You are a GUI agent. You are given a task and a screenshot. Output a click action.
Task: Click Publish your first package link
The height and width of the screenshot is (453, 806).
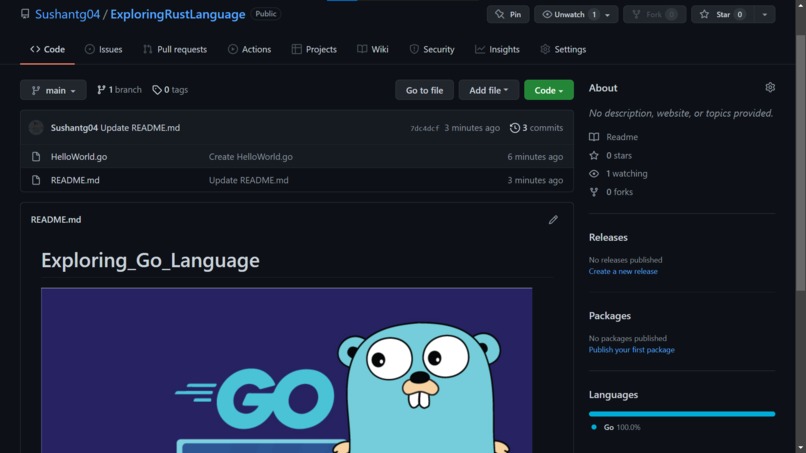point(631,350)
